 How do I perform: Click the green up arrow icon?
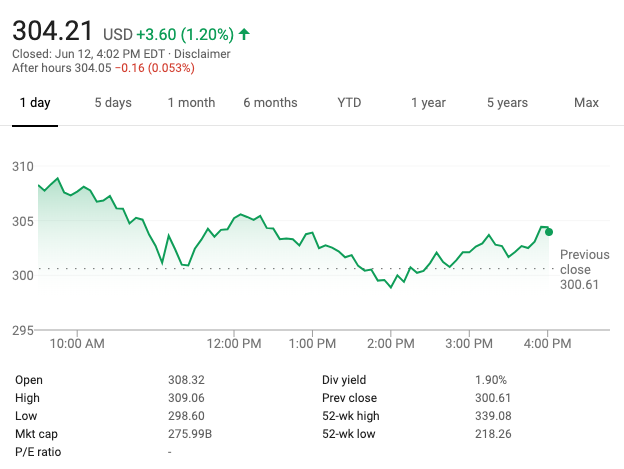[x=244, y=34]
